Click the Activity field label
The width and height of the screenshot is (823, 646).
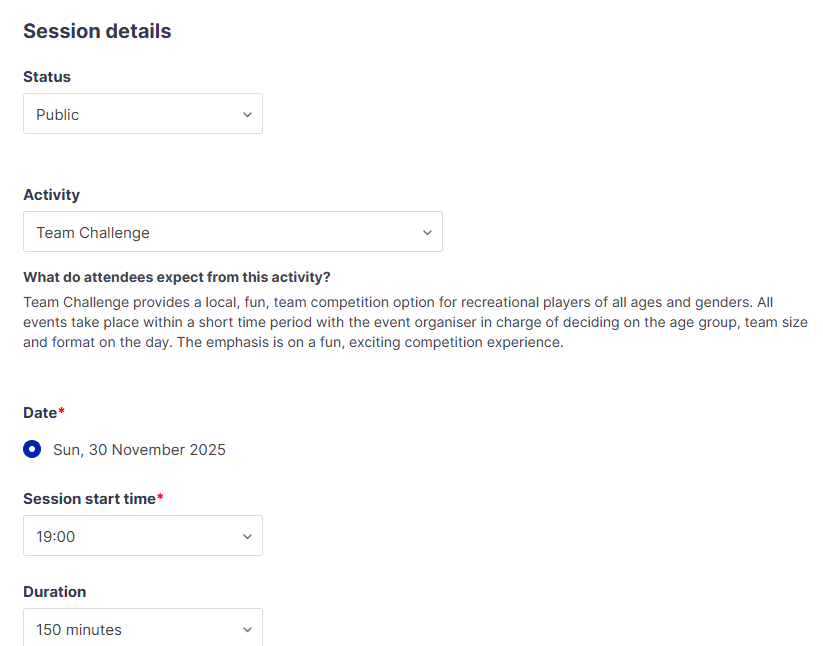(x=52, y=195)
